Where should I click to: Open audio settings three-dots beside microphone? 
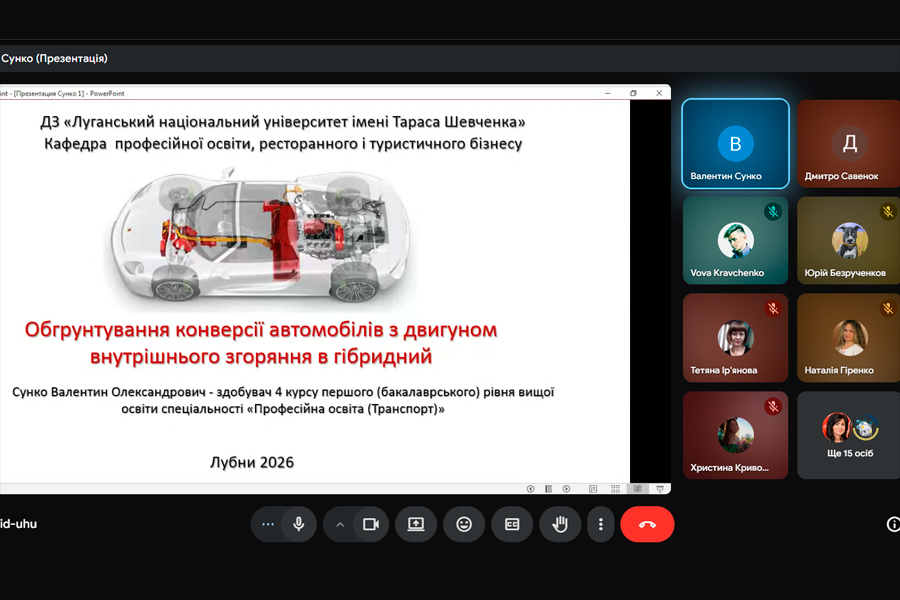click(267, 524)
